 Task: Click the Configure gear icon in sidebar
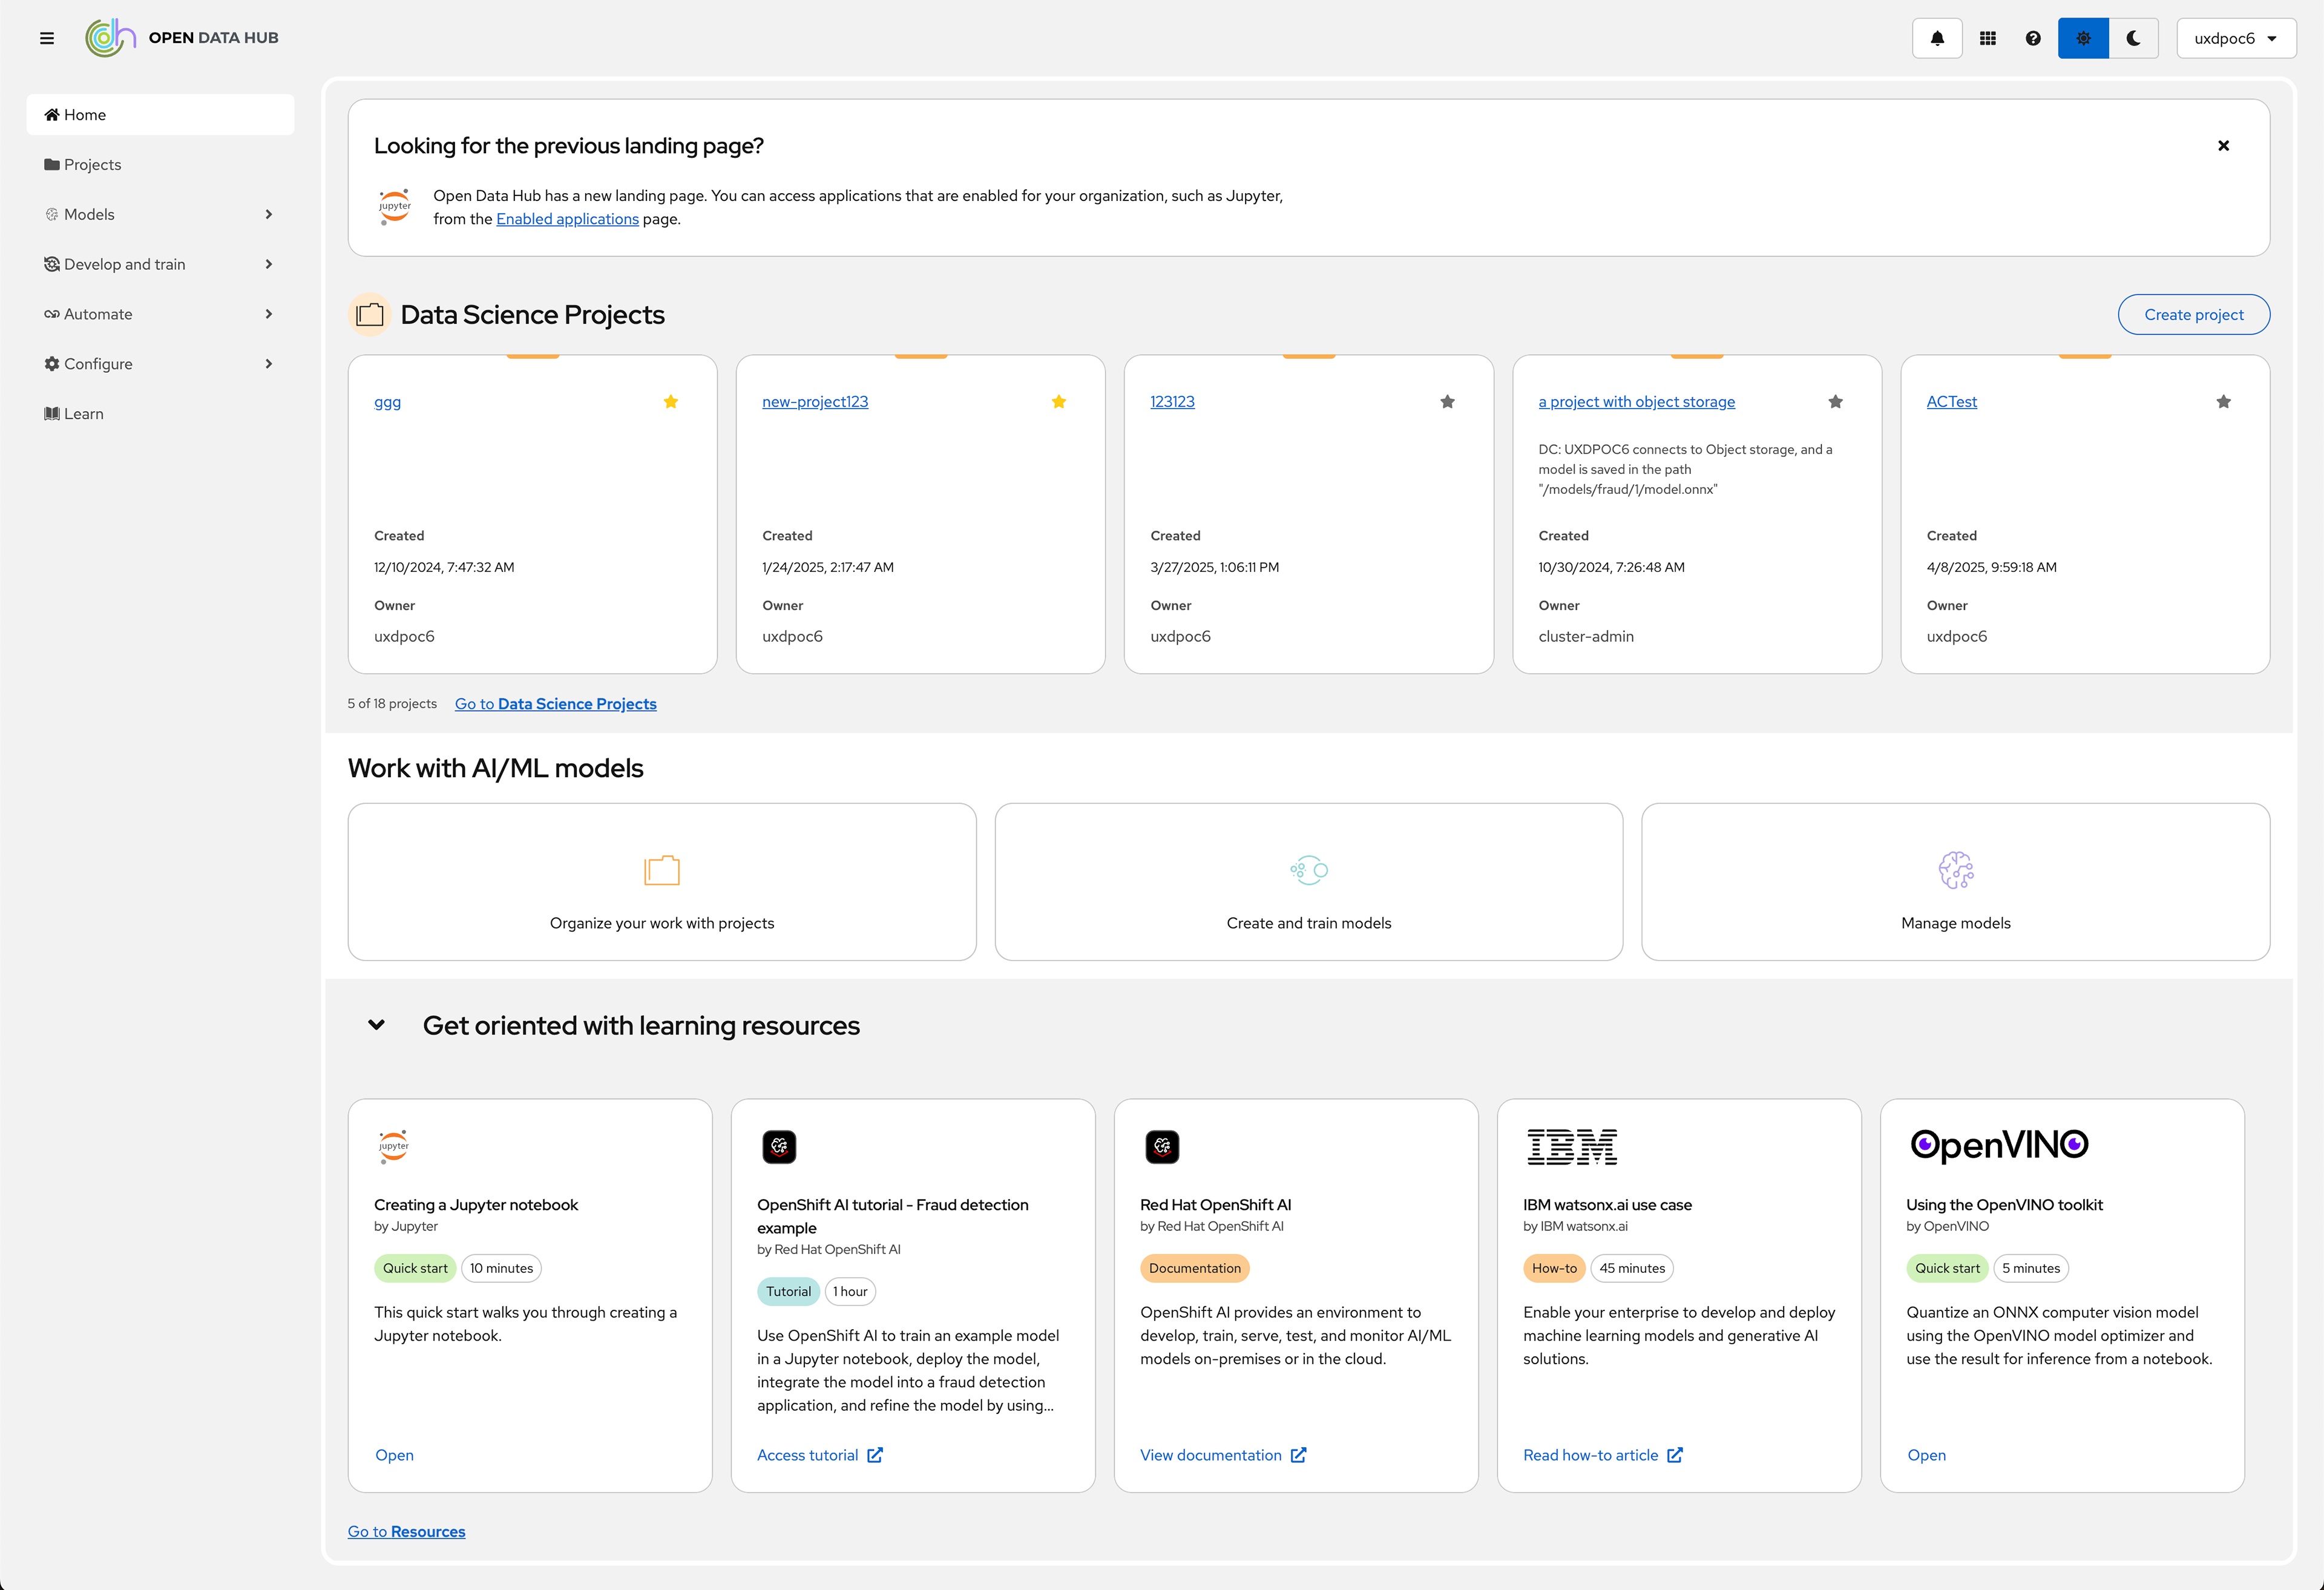point(52,364)
